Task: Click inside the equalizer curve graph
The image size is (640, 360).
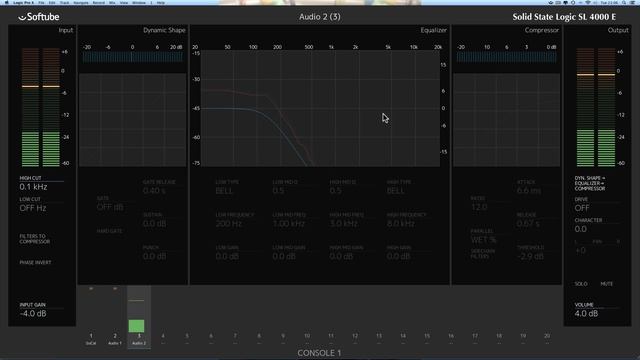Action: 320,108
